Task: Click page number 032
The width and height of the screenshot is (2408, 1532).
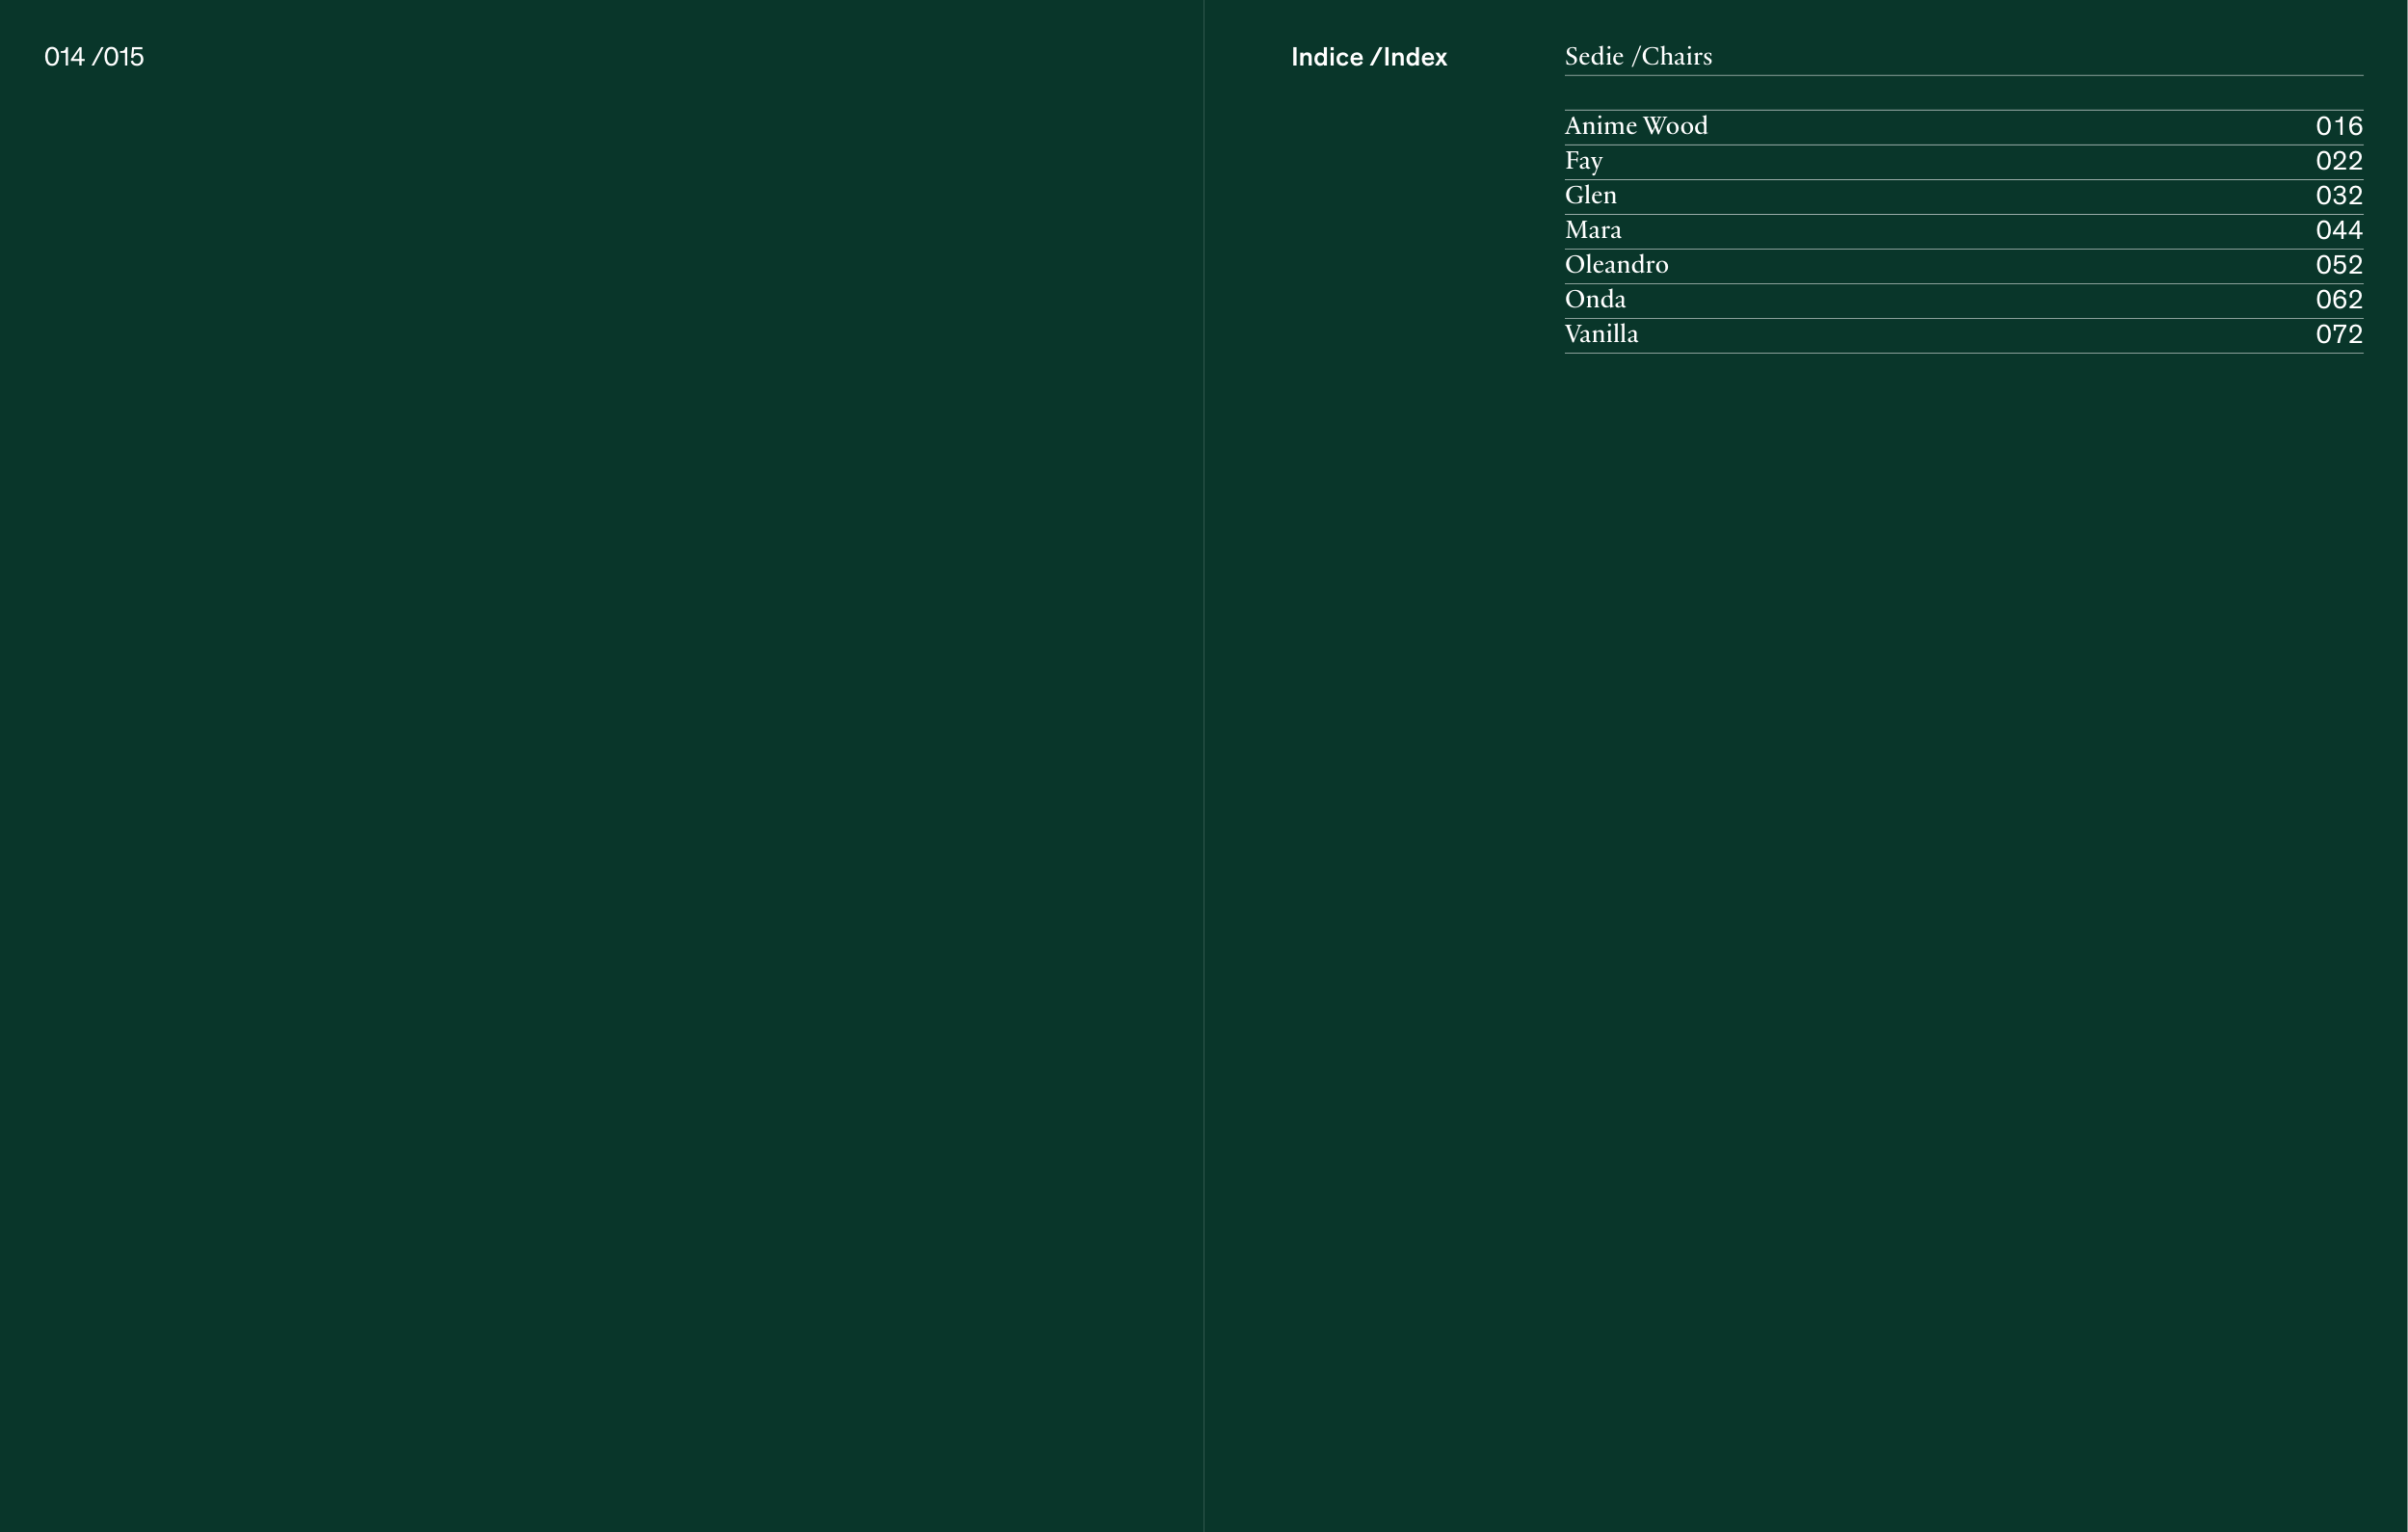Action: point(2338,195)
